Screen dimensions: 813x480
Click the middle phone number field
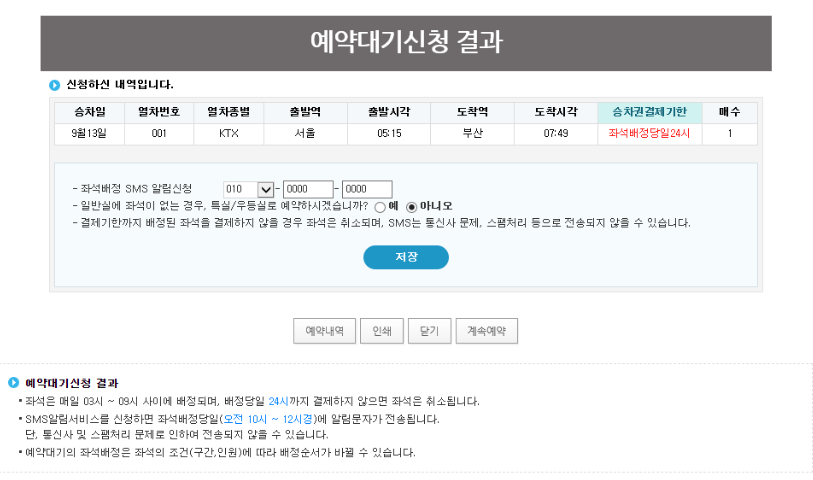click(x=308, y=189)
